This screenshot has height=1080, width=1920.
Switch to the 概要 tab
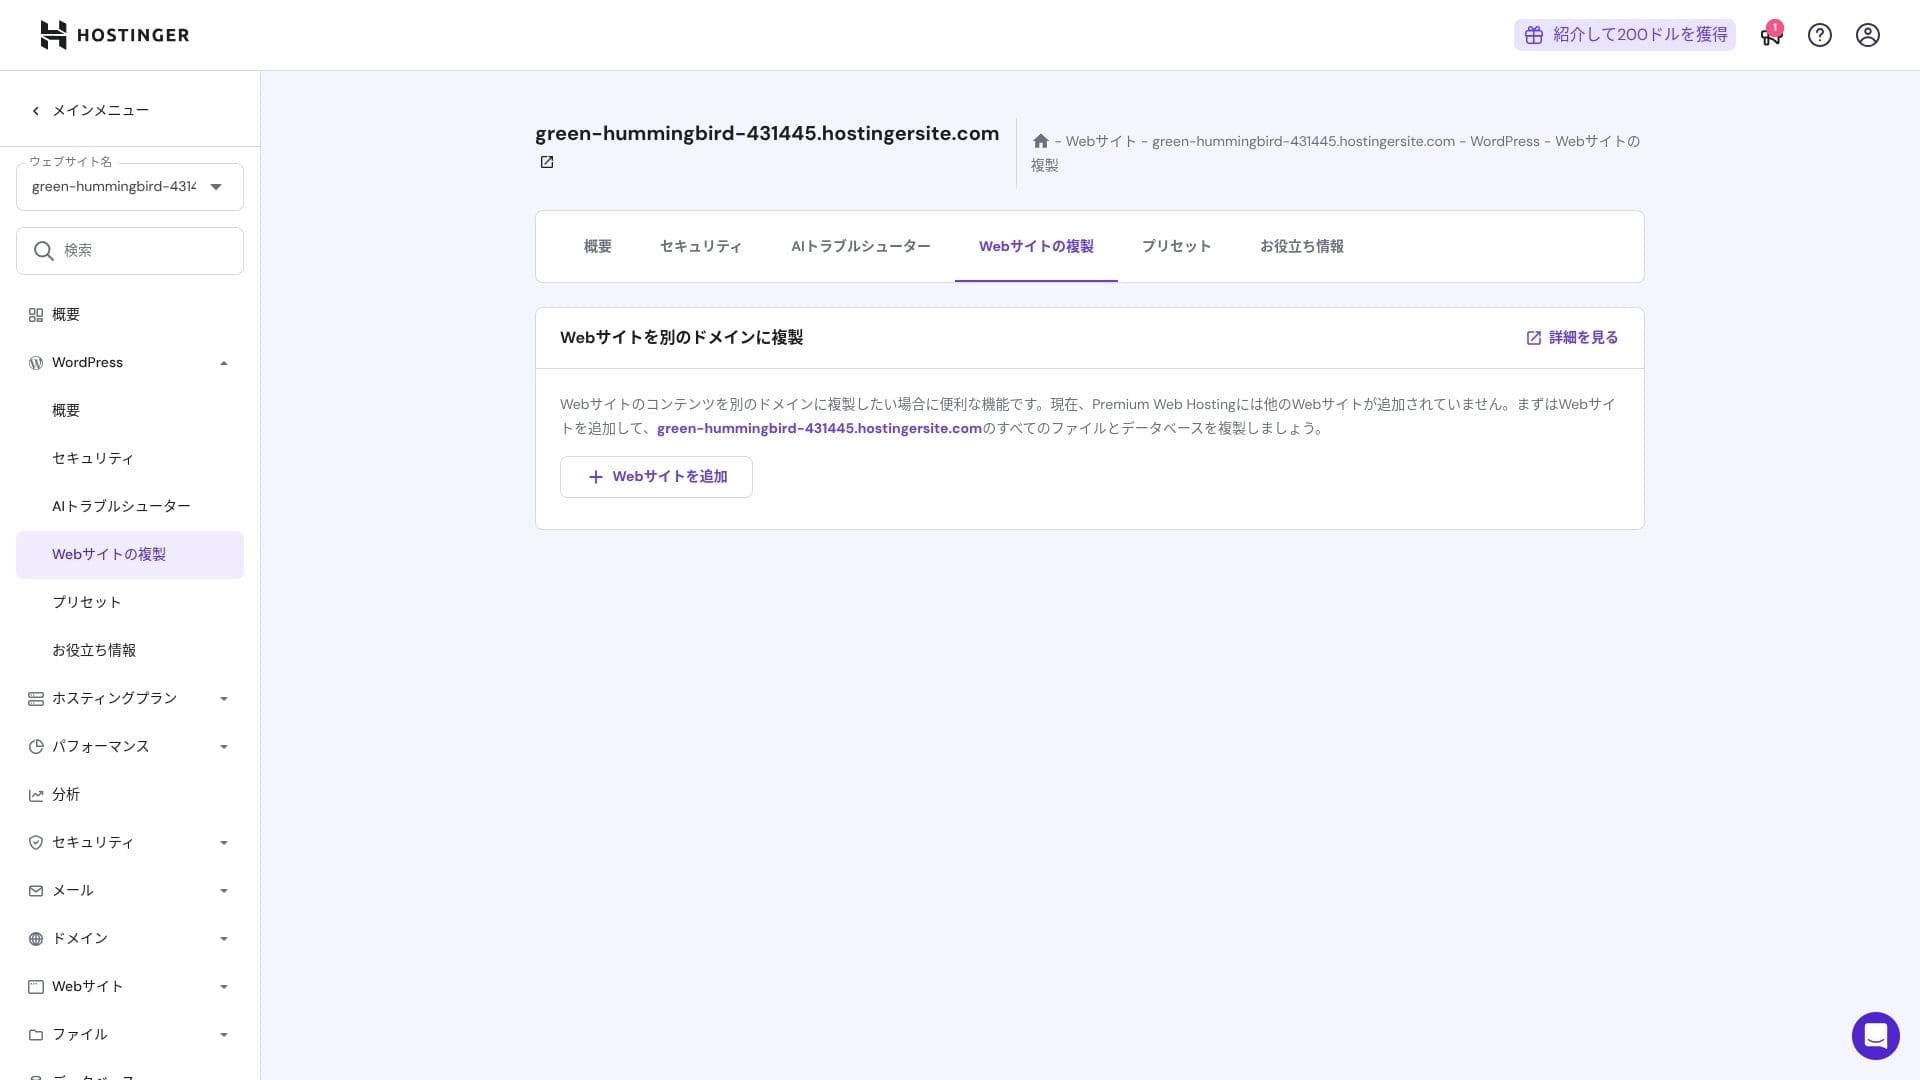click(598, 246)
